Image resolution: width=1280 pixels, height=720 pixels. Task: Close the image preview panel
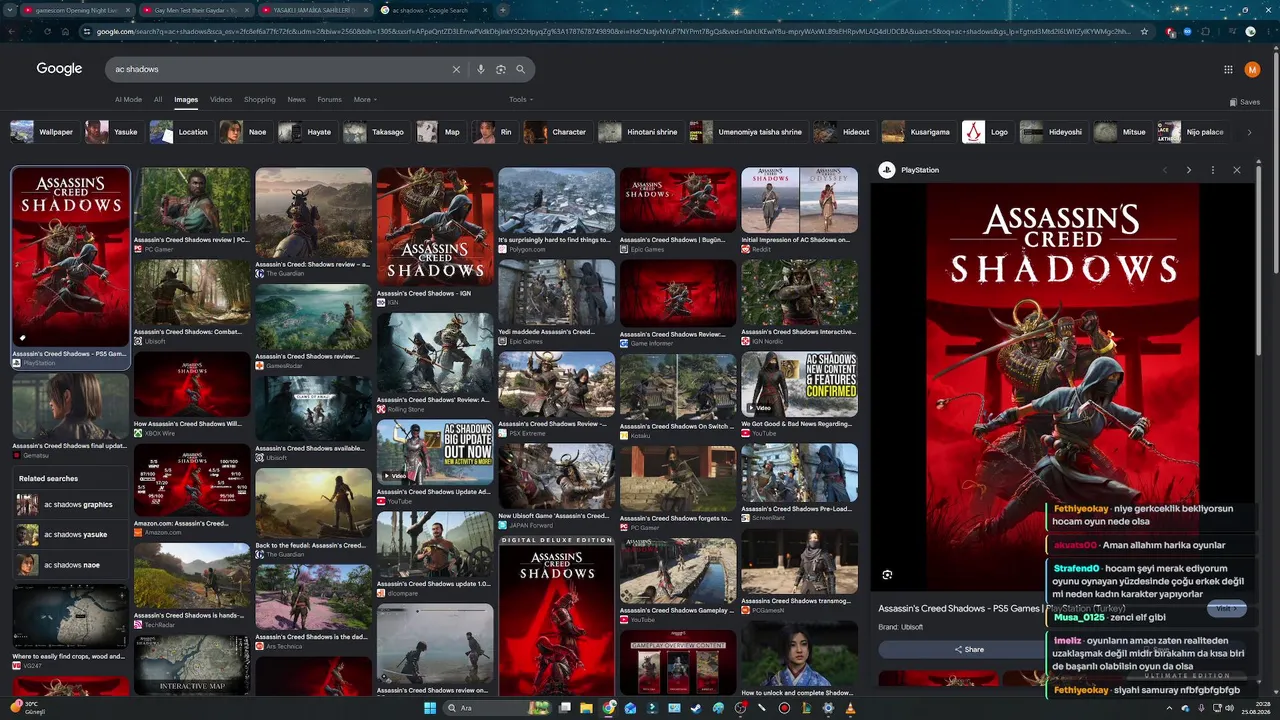click(1236, 170)
